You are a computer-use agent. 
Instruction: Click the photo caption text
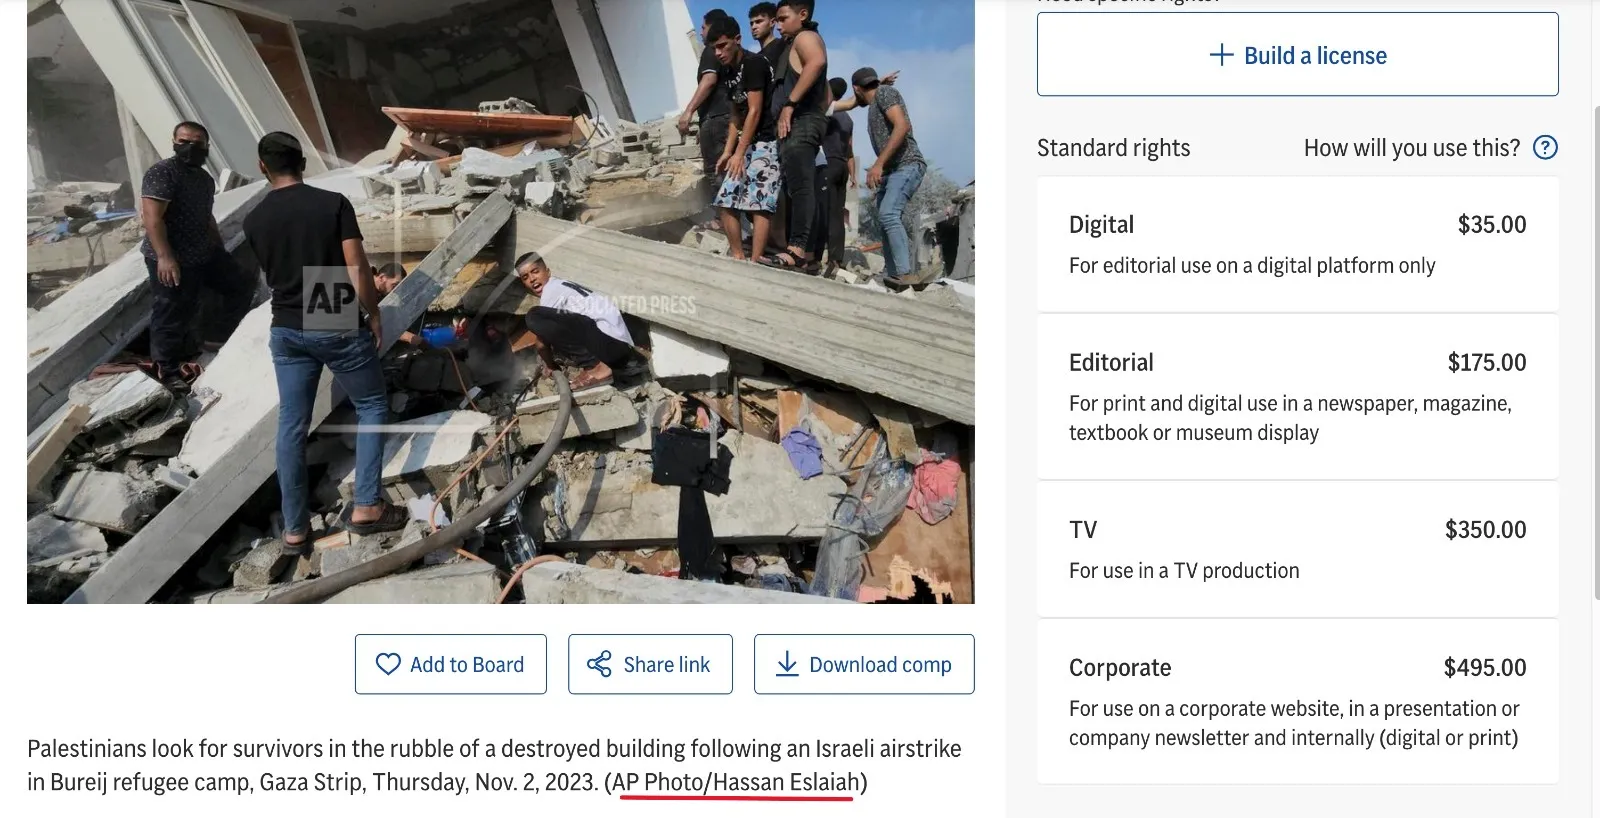(x=494, y=765)
